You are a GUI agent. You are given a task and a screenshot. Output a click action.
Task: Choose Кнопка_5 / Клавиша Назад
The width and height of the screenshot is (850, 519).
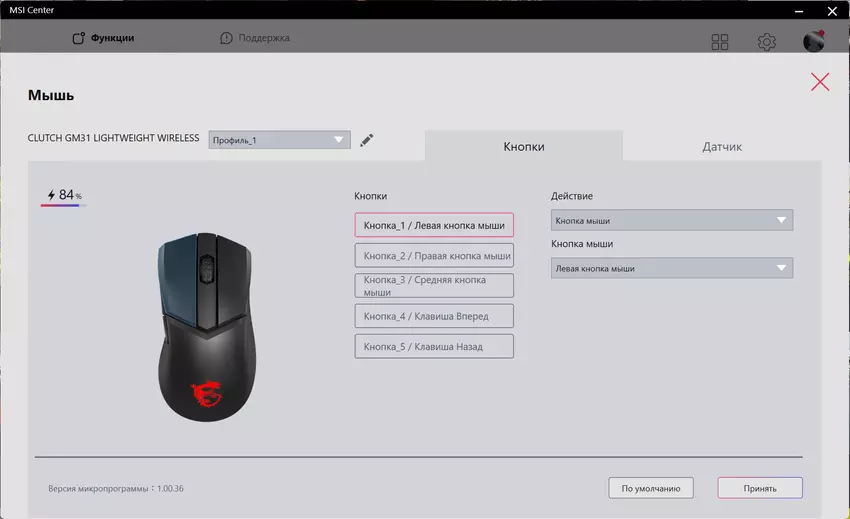click(x=434, y=346)
